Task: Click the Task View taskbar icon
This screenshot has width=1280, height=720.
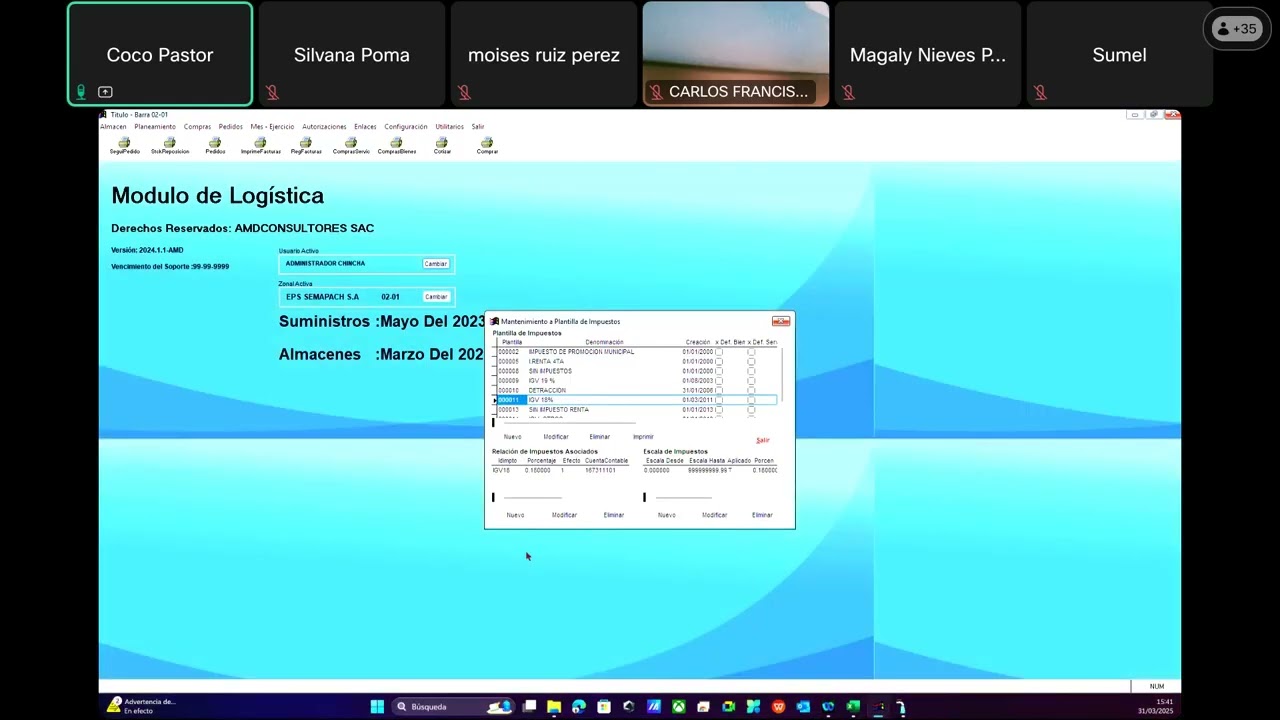Action: point(529,707)
